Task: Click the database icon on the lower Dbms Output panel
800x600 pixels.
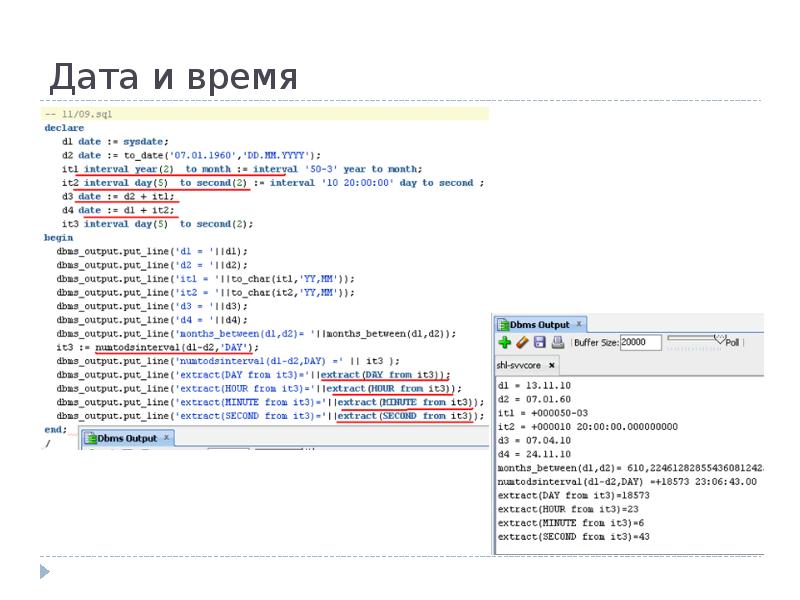Action: tap(93, 437)
